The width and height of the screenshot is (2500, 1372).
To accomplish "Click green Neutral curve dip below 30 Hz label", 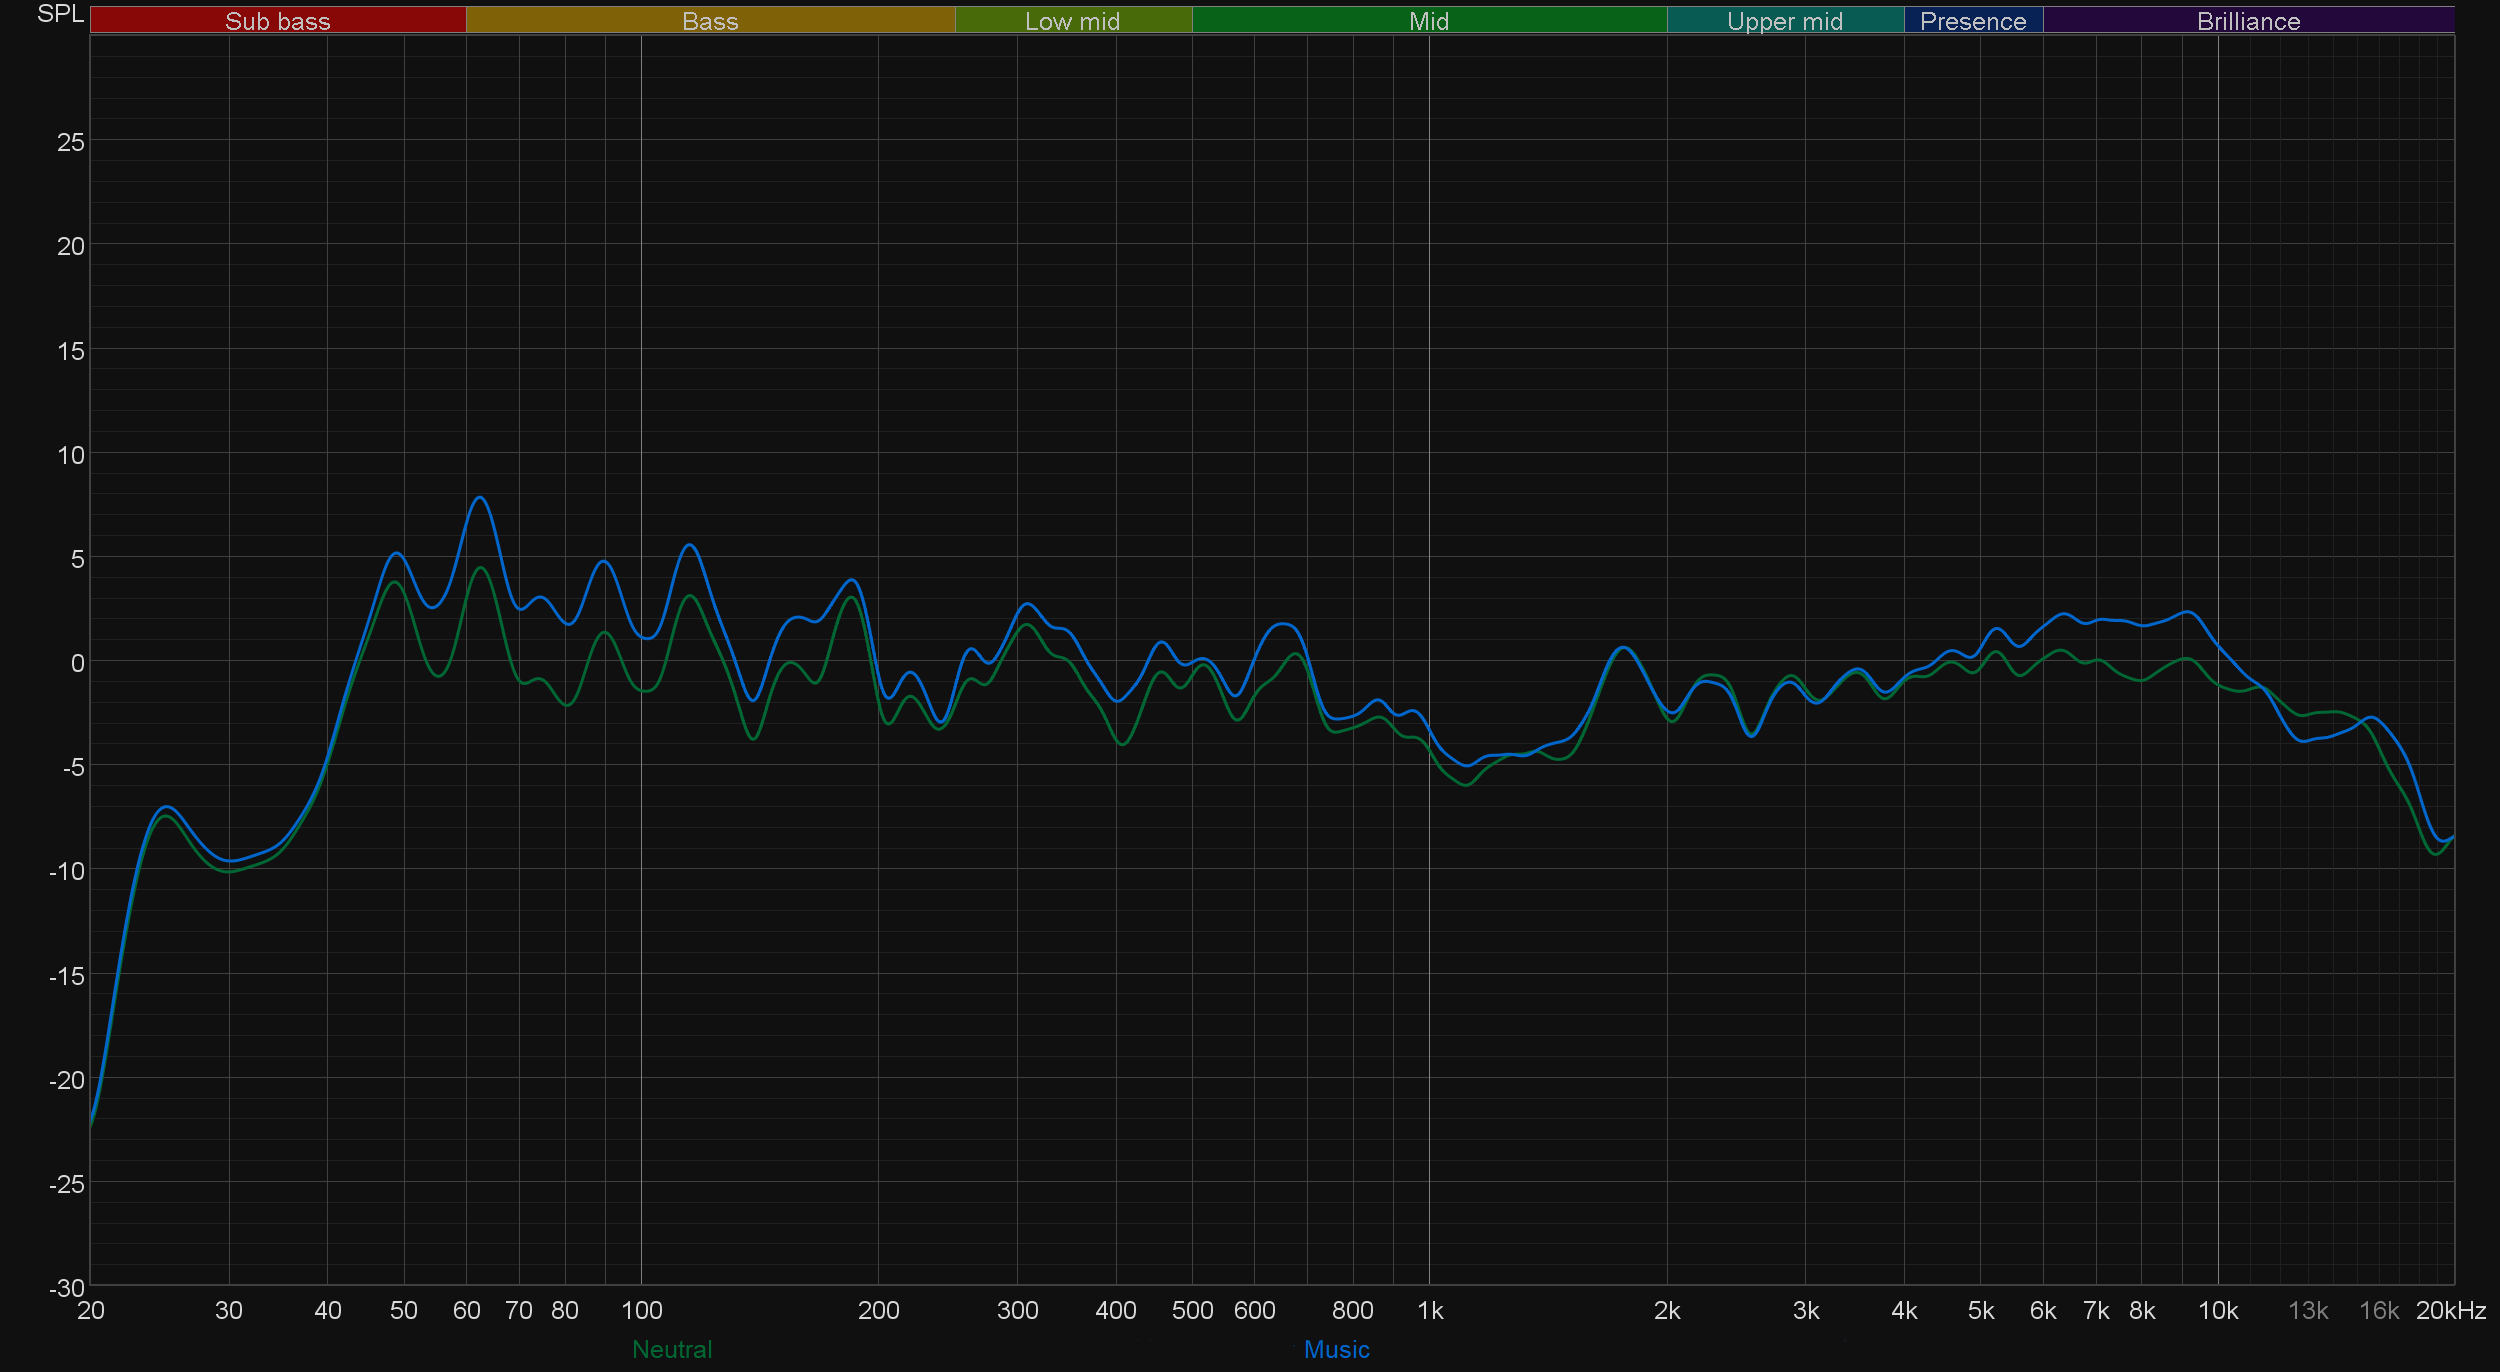I will pyautogui.click(x=229, y=871).
